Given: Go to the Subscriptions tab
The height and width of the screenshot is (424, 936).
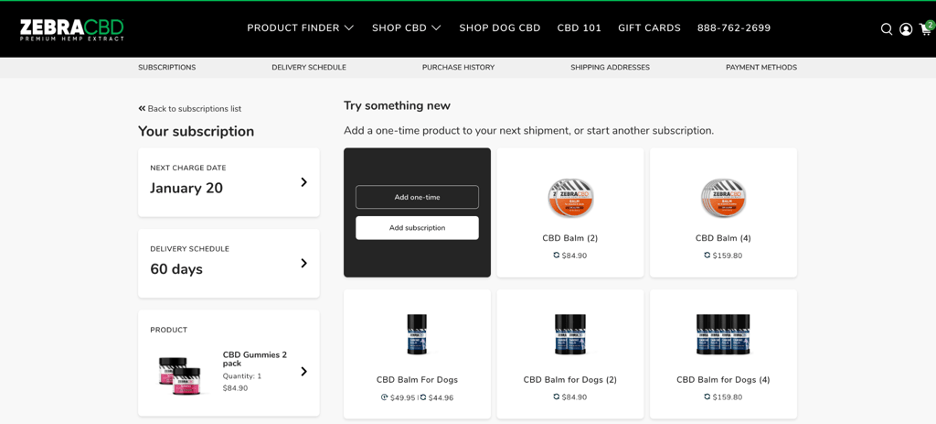Looking at the screenshot, I should pyautogui.click(x=167, y=68).
